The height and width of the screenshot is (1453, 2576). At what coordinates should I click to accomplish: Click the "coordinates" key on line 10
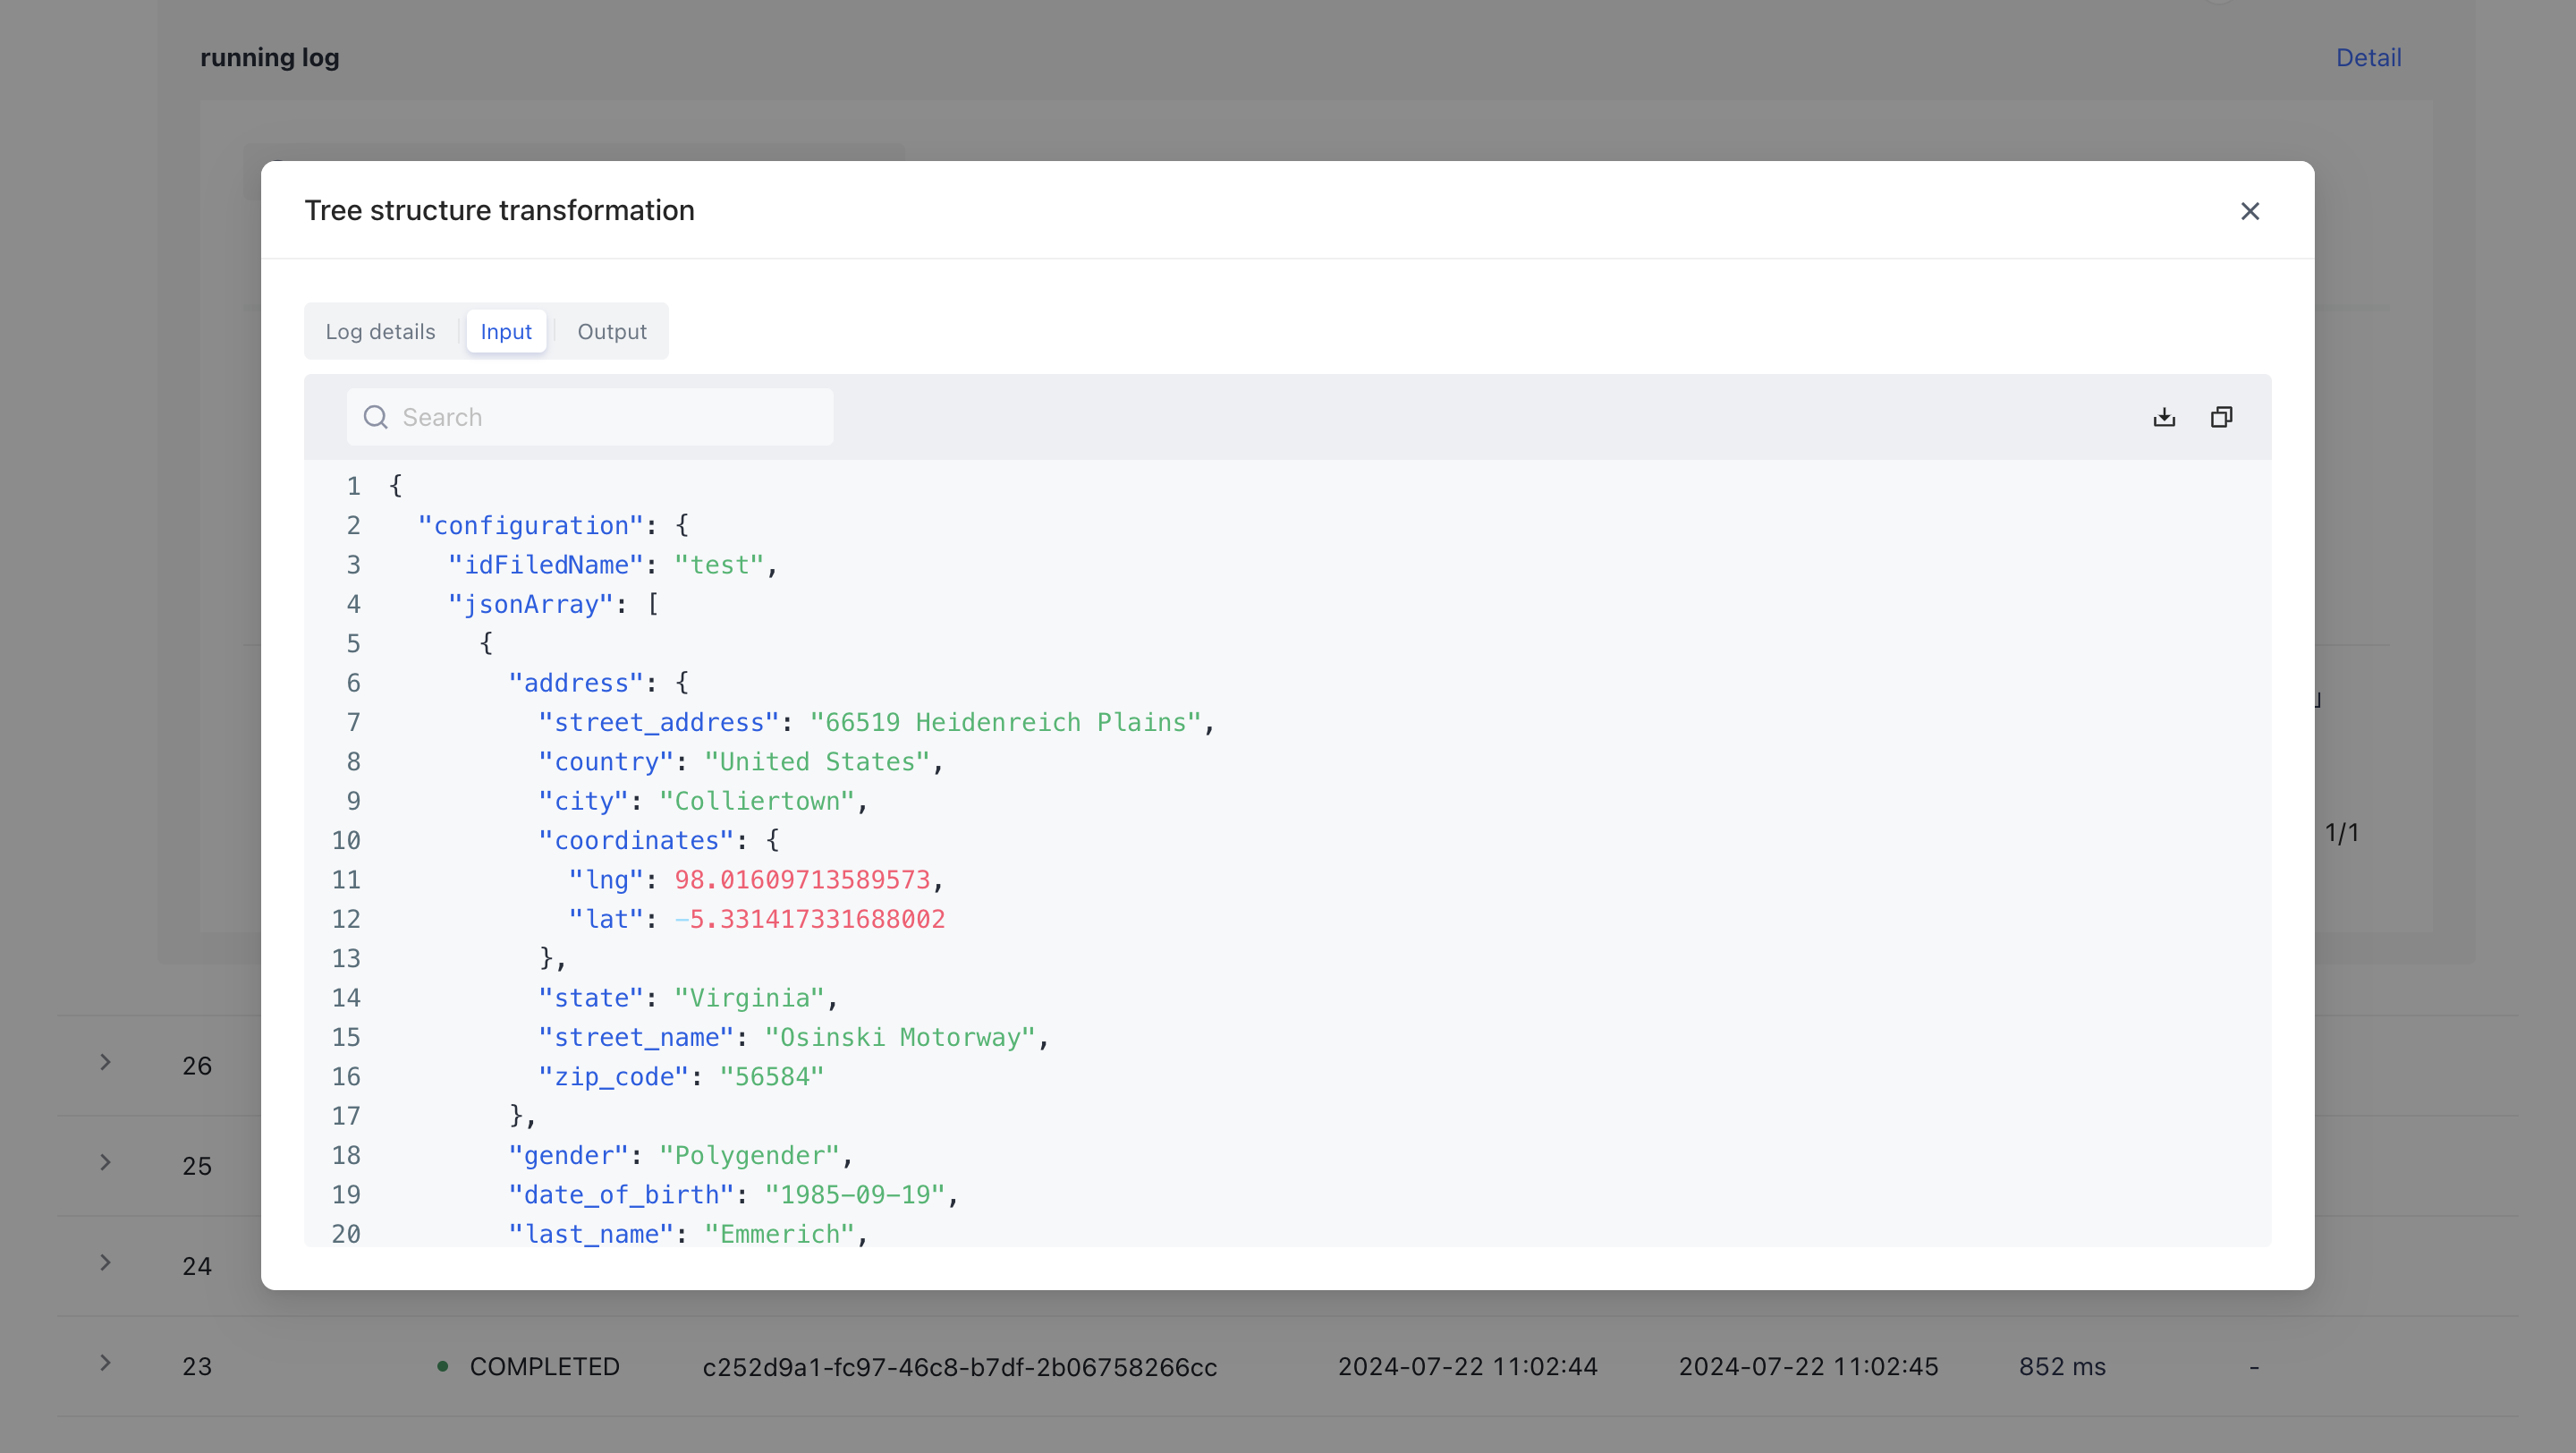636,840
